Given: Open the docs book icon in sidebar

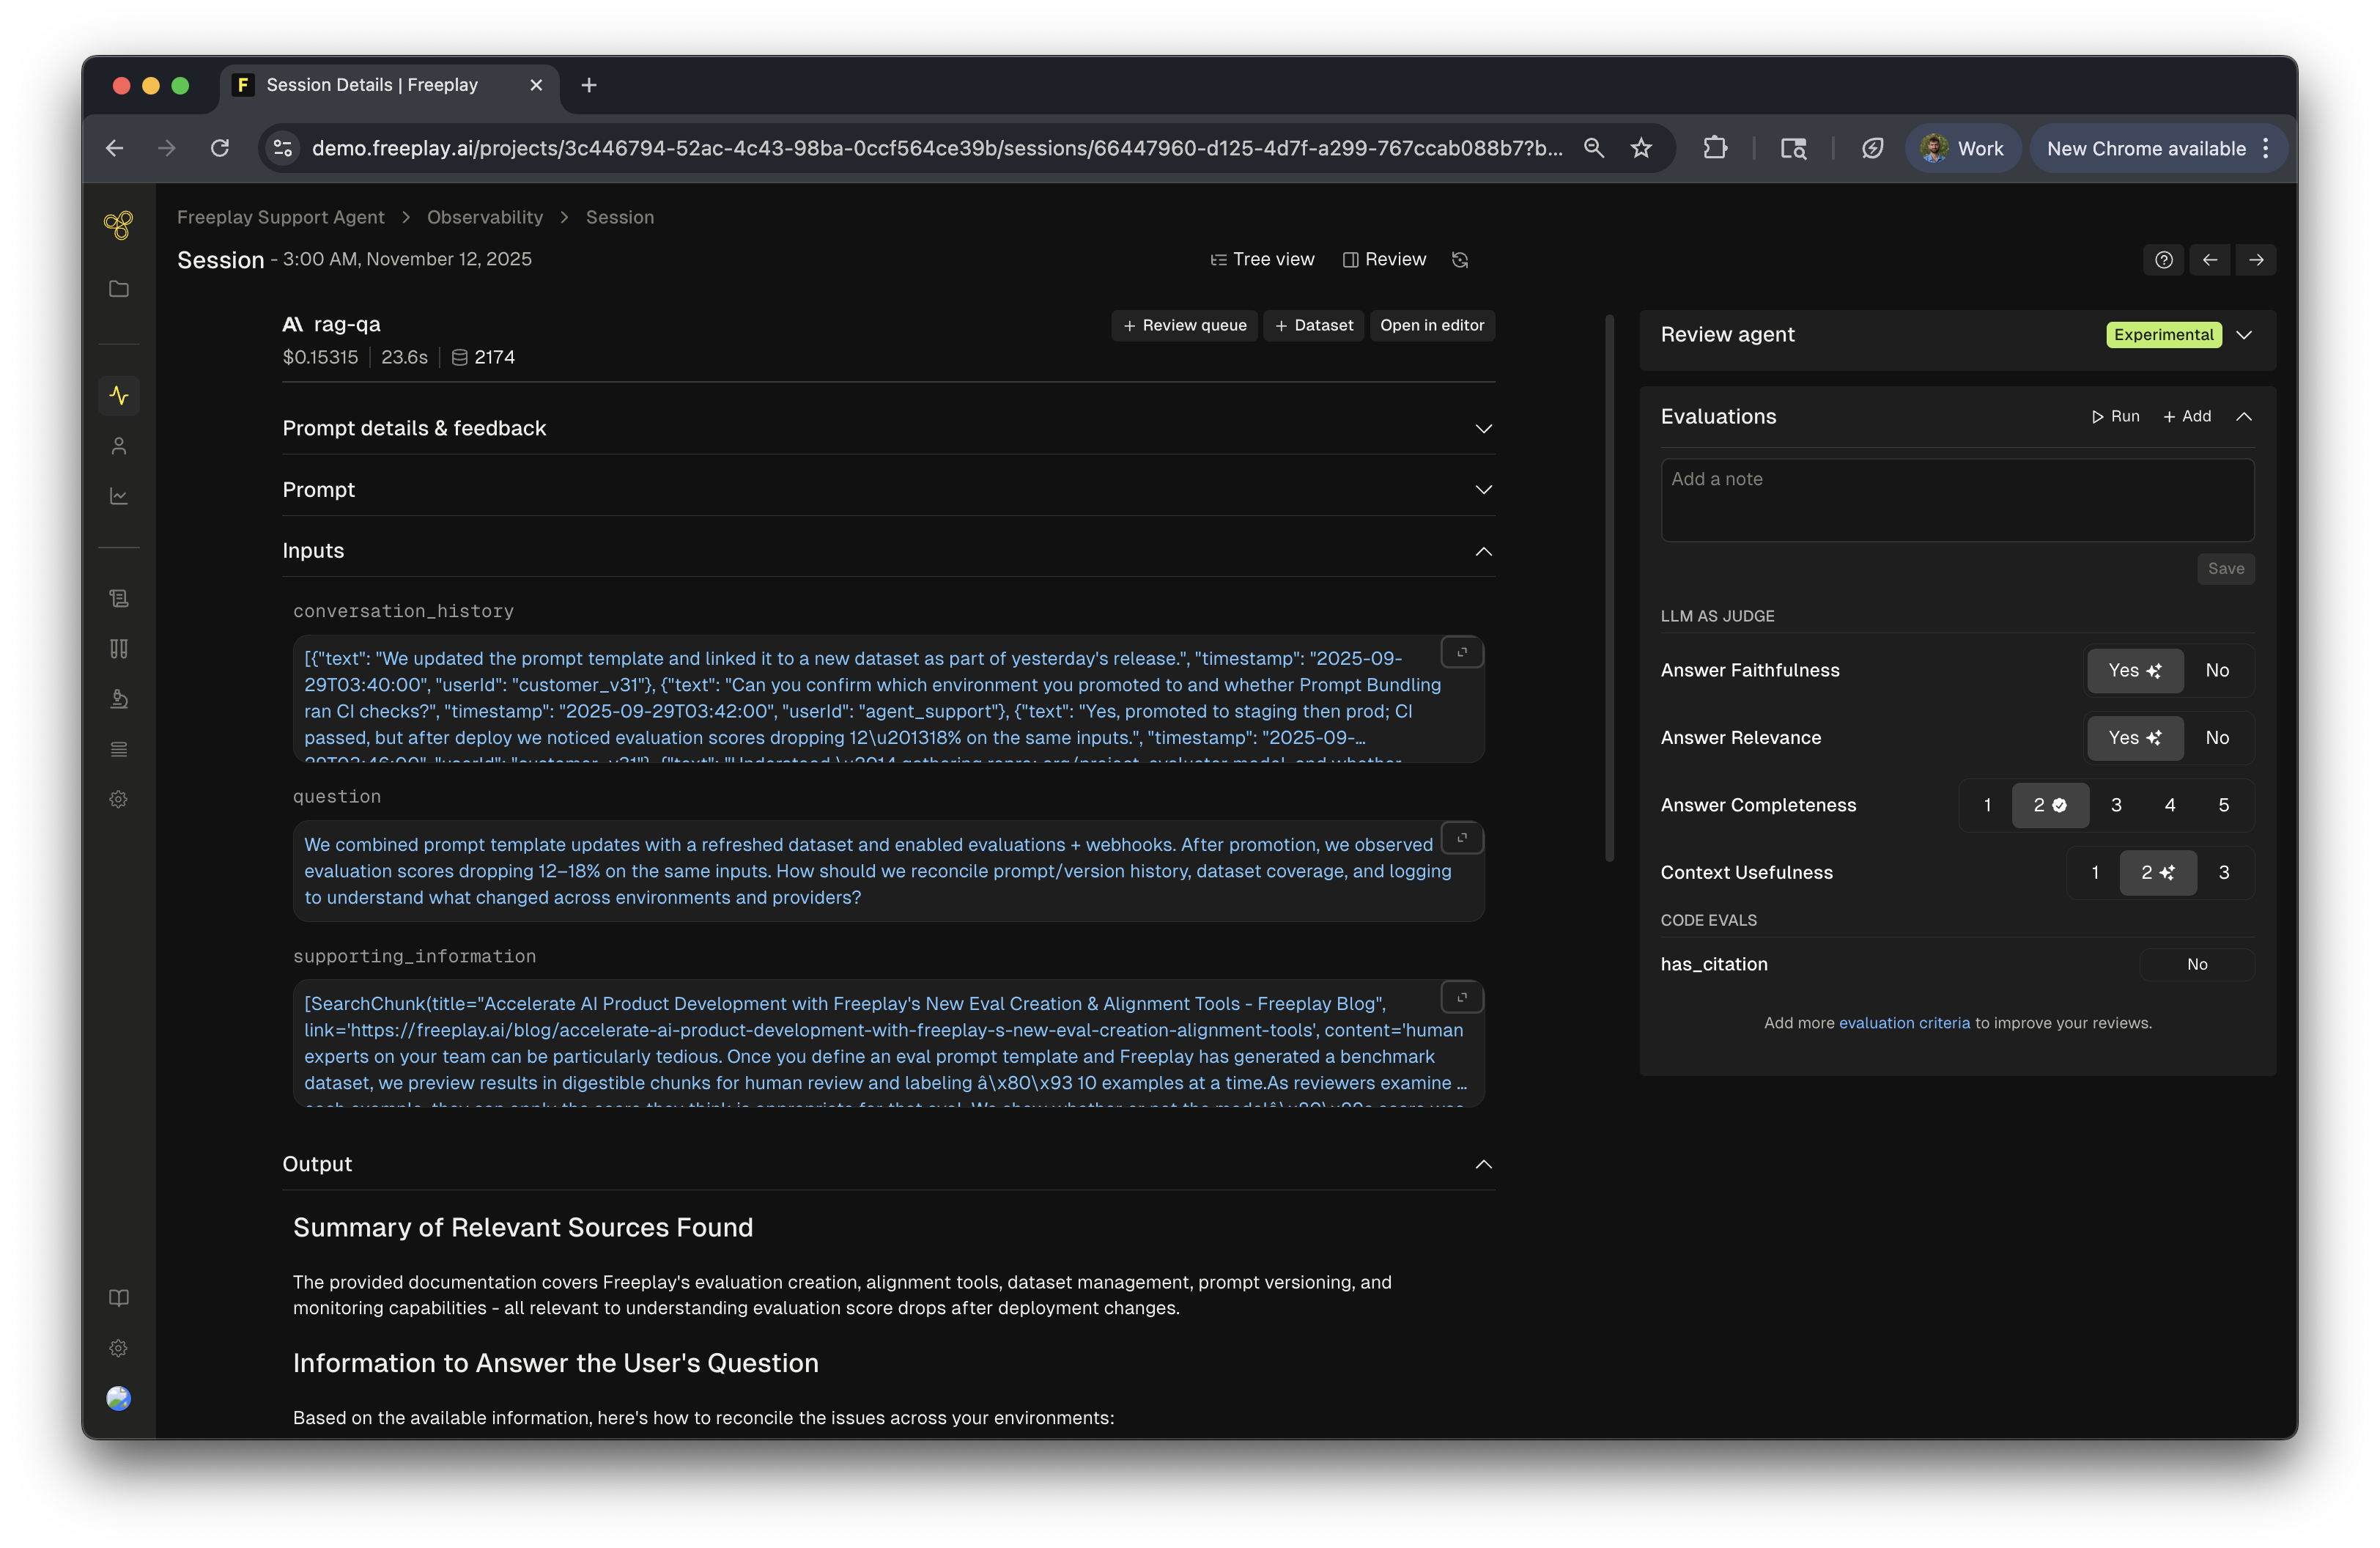Looking at the screenshot, I should (x=119, y=1298).
